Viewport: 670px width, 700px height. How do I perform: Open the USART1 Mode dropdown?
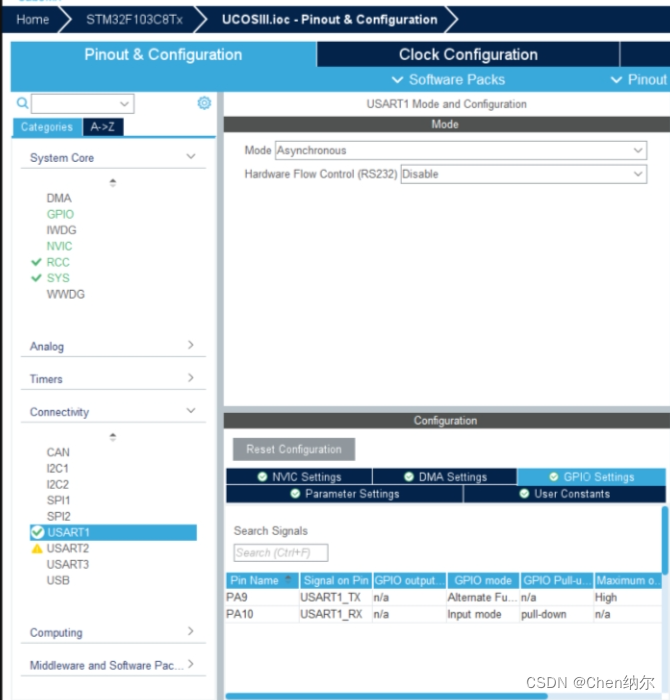click(461, 150)
